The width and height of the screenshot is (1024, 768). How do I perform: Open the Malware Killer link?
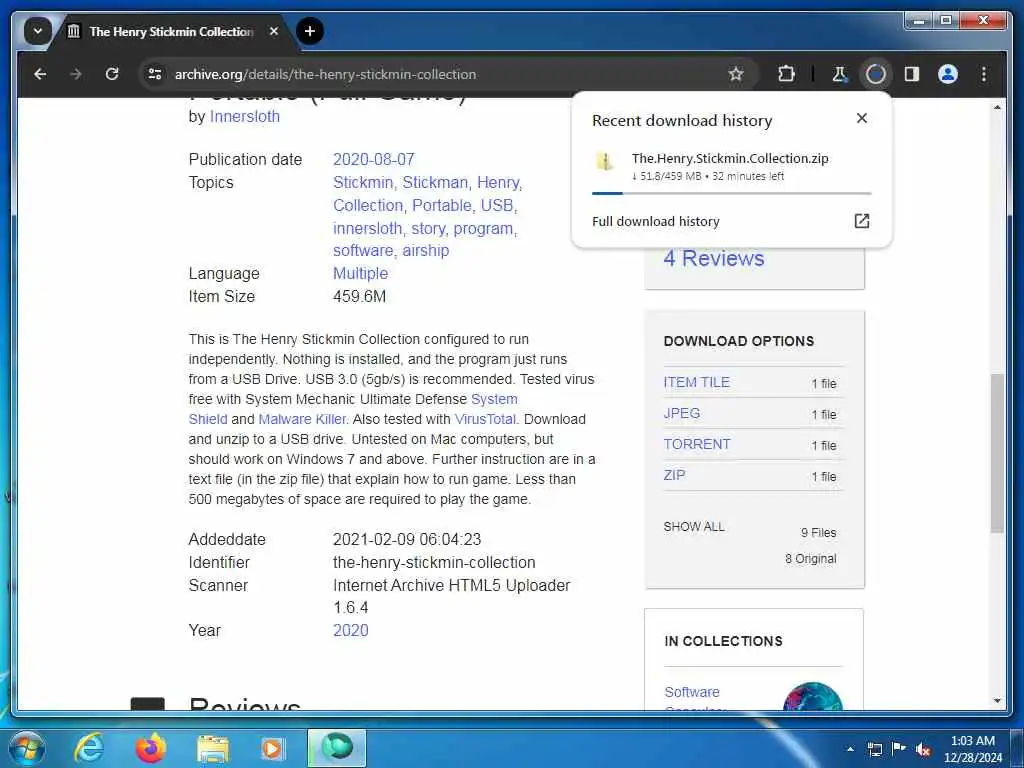302,419
